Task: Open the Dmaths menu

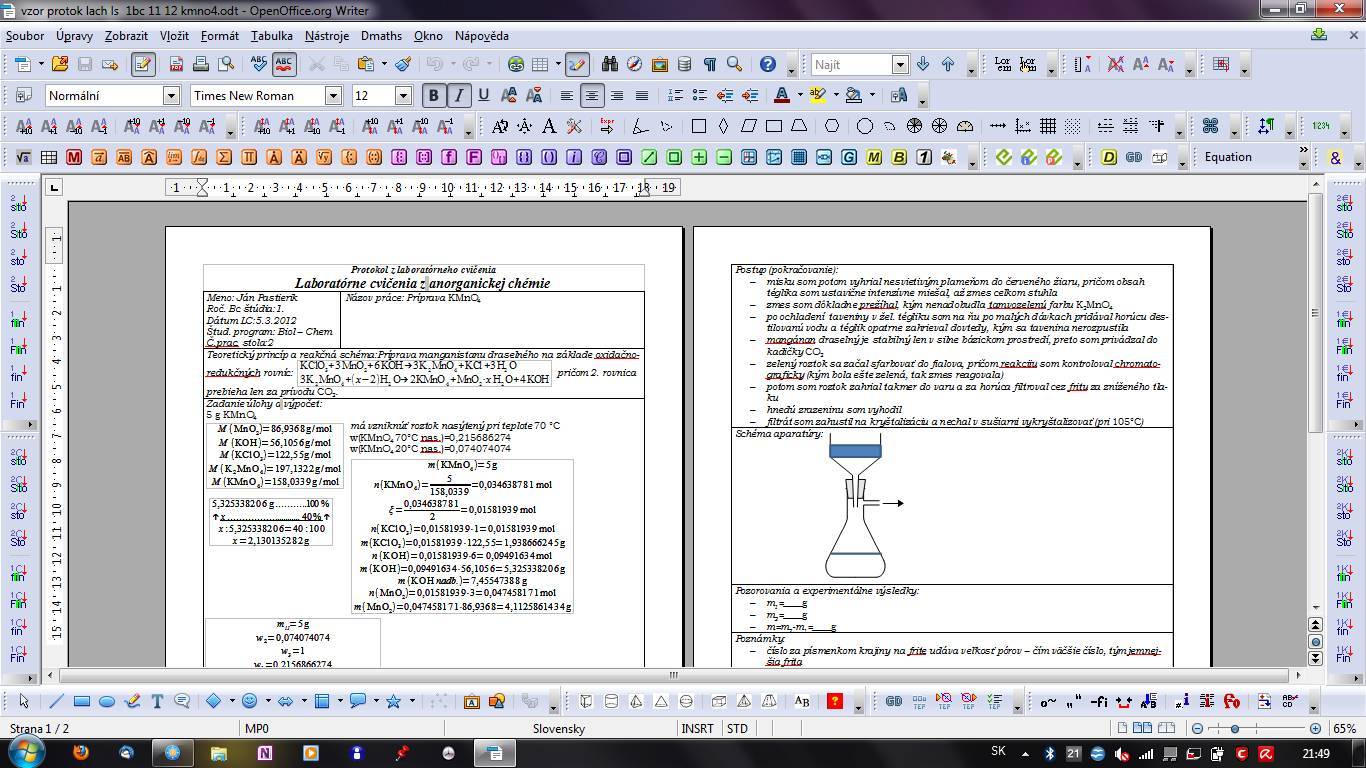Action: [x=381, y=36]
